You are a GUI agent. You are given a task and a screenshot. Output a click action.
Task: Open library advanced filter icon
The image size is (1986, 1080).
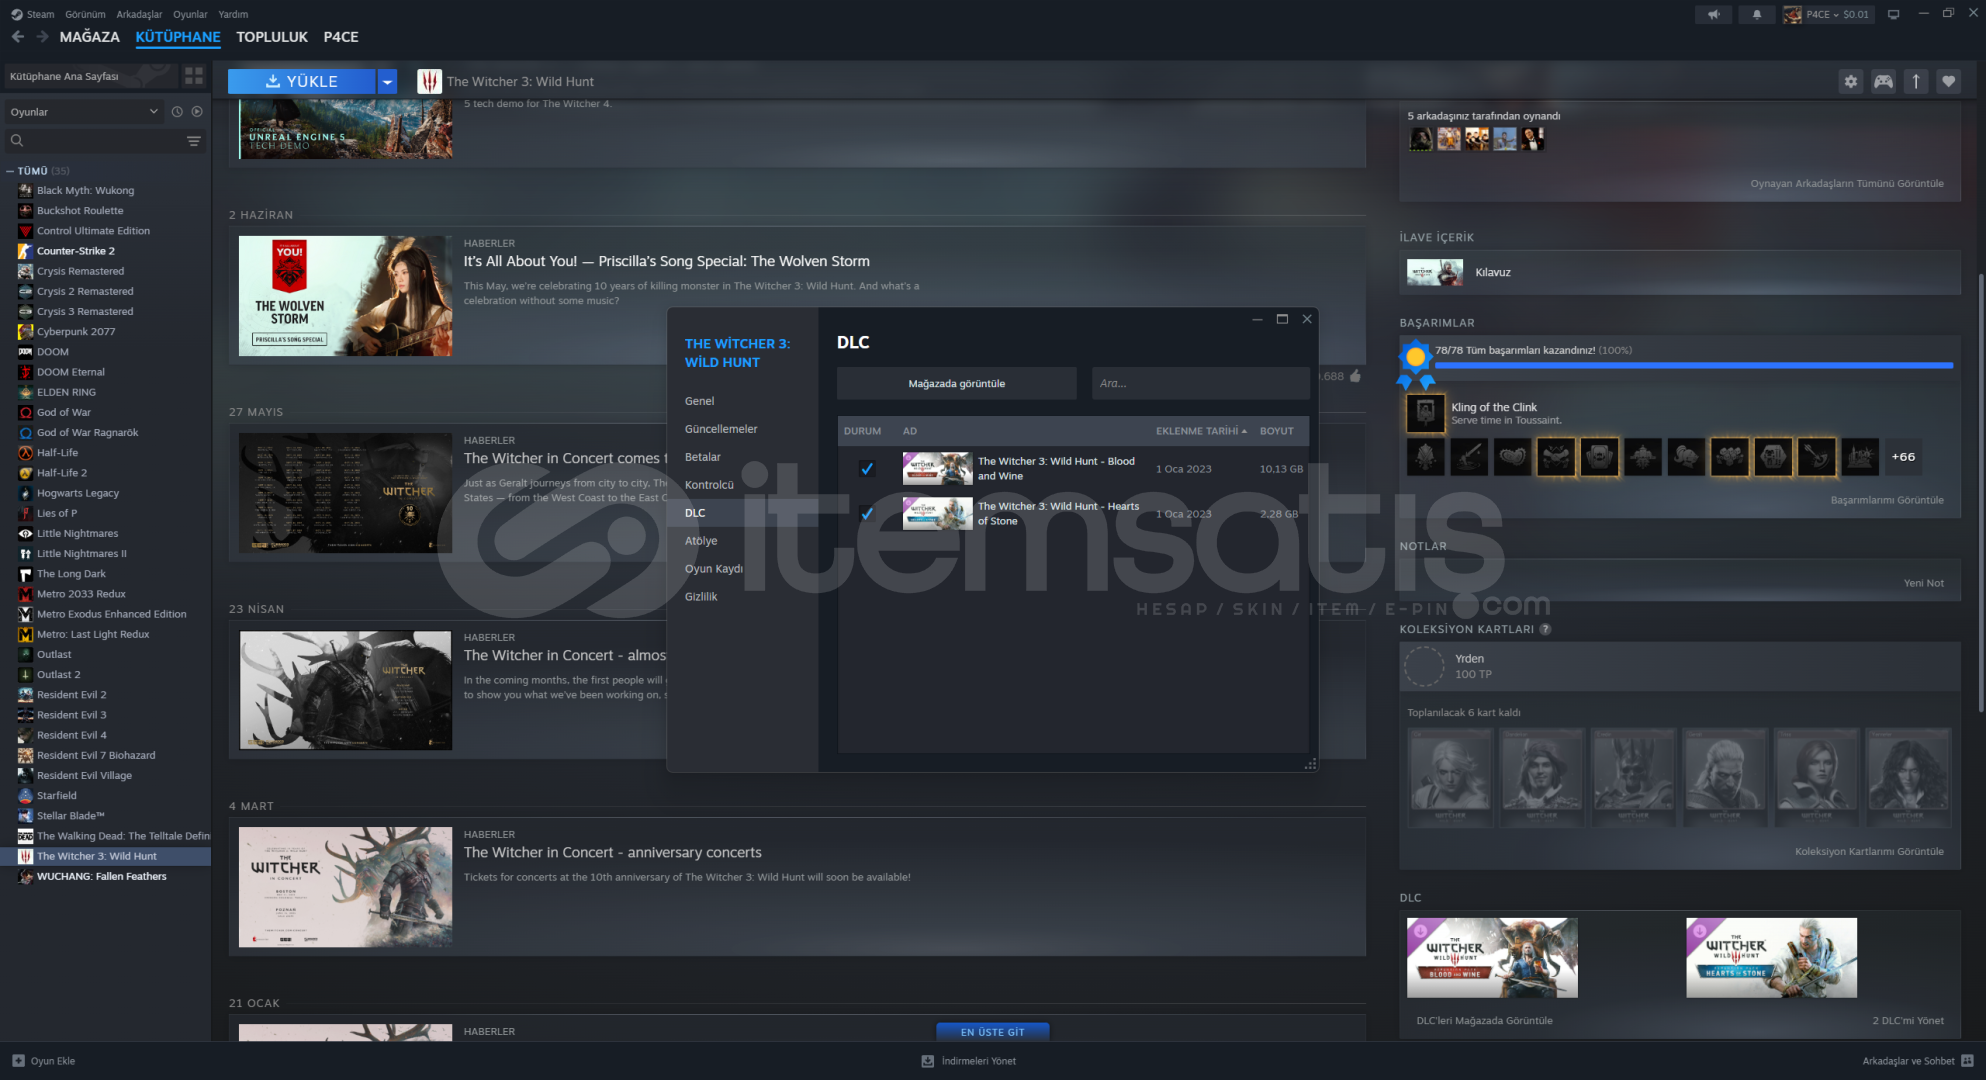click(194, 141)
